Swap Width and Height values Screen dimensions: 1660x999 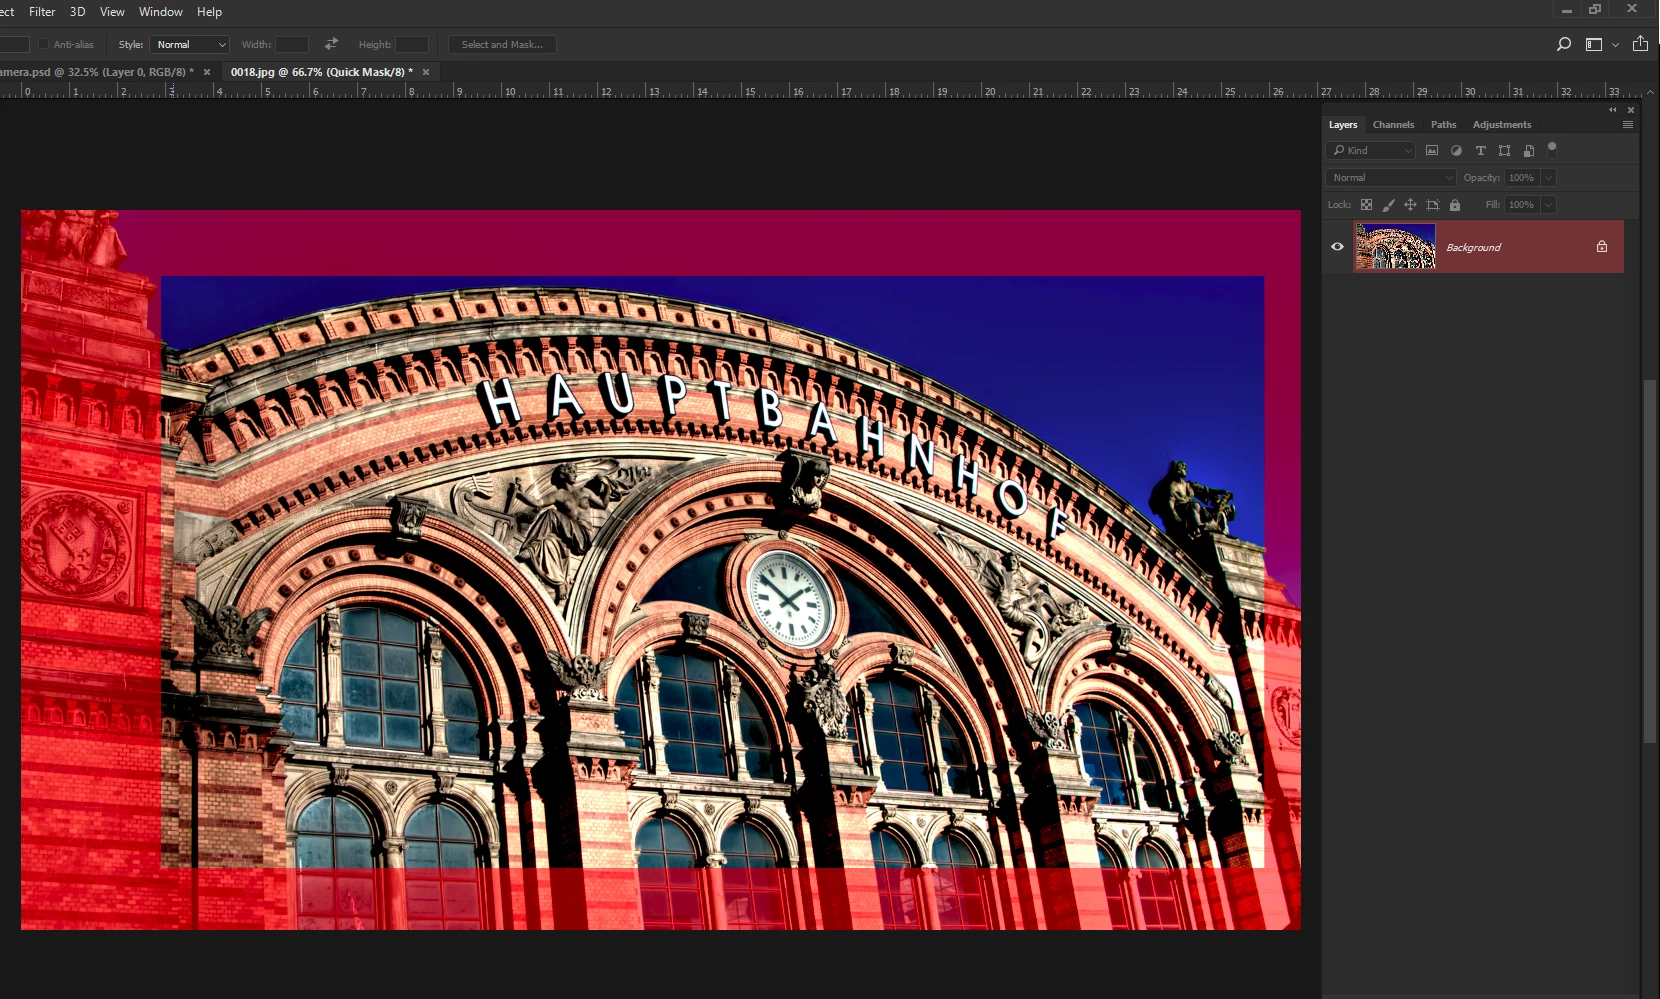(331, 44)
